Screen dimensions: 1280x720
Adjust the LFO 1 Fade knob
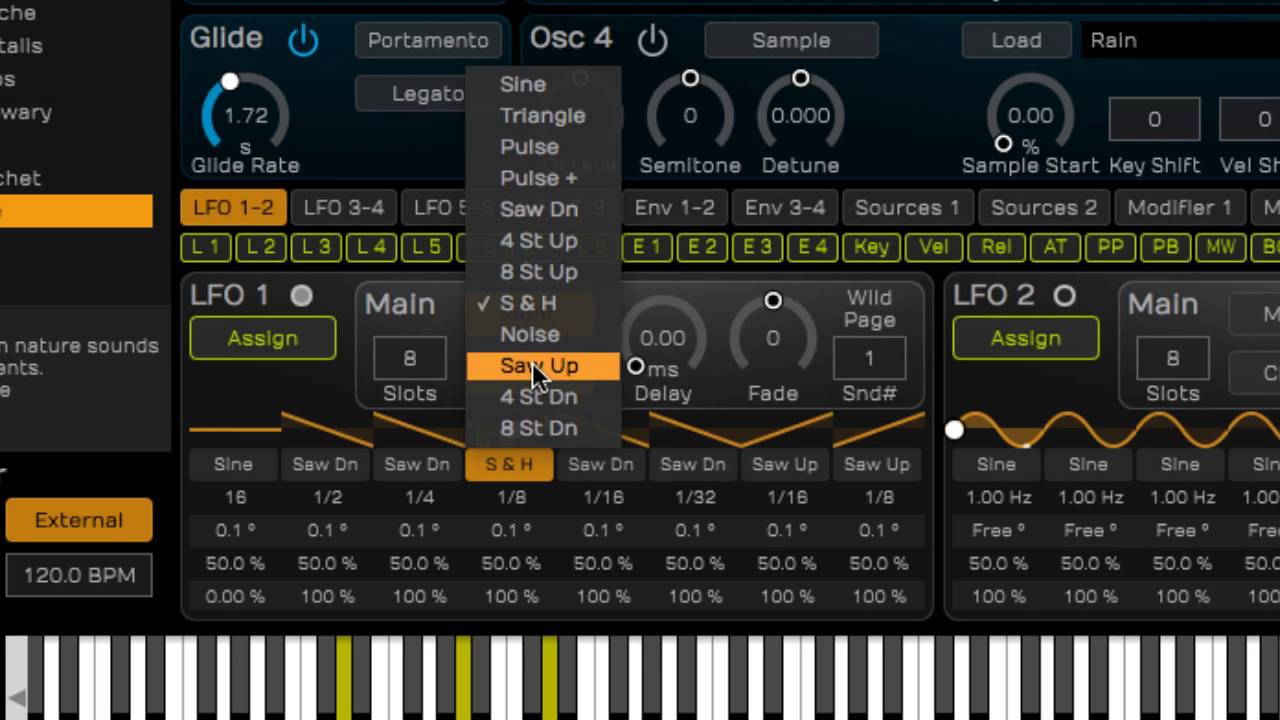(773, 338)
